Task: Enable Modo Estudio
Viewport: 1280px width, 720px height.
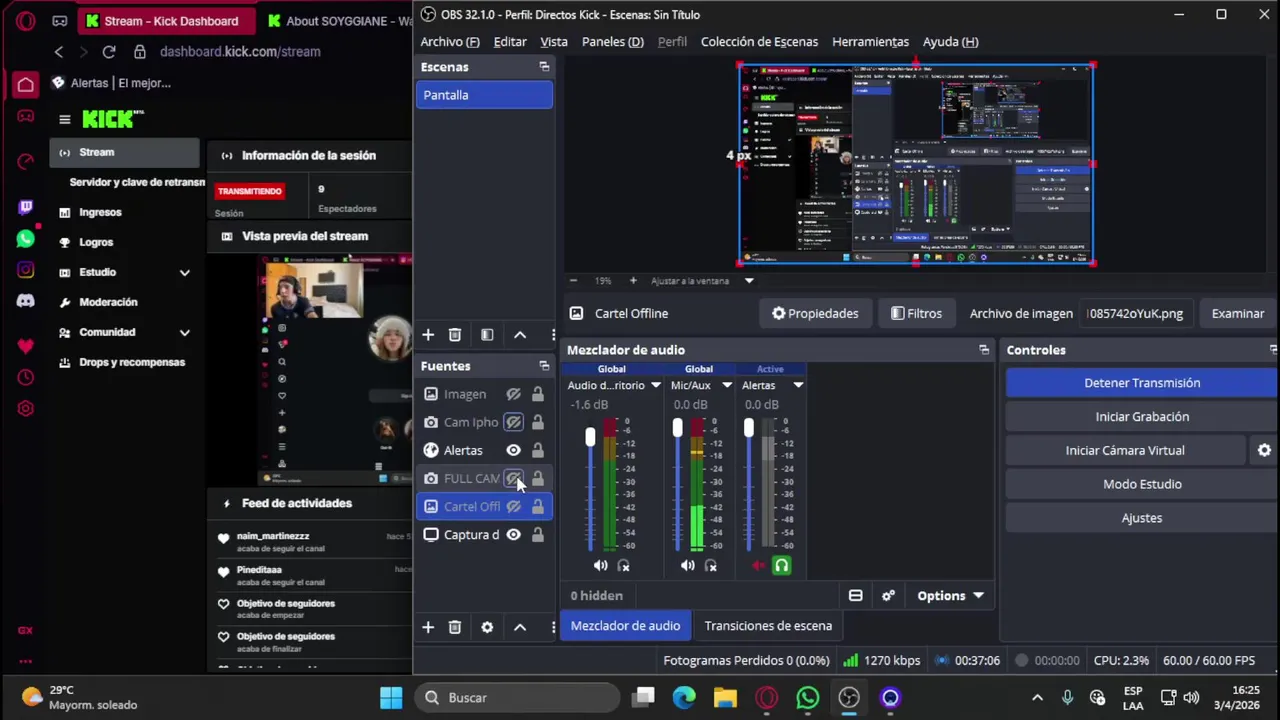Action: [x=1142, y=484]
